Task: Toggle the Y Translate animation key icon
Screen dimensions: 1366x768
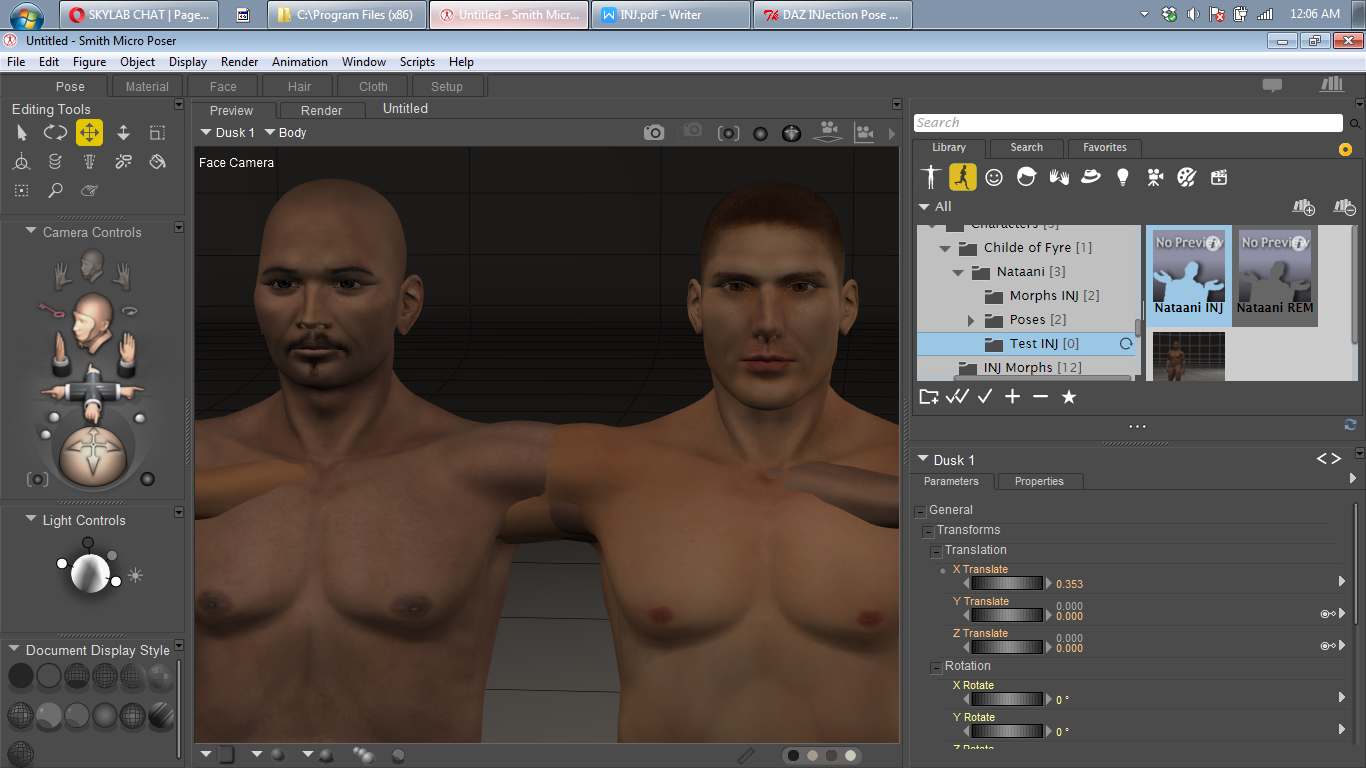Action: [1329, 615]
